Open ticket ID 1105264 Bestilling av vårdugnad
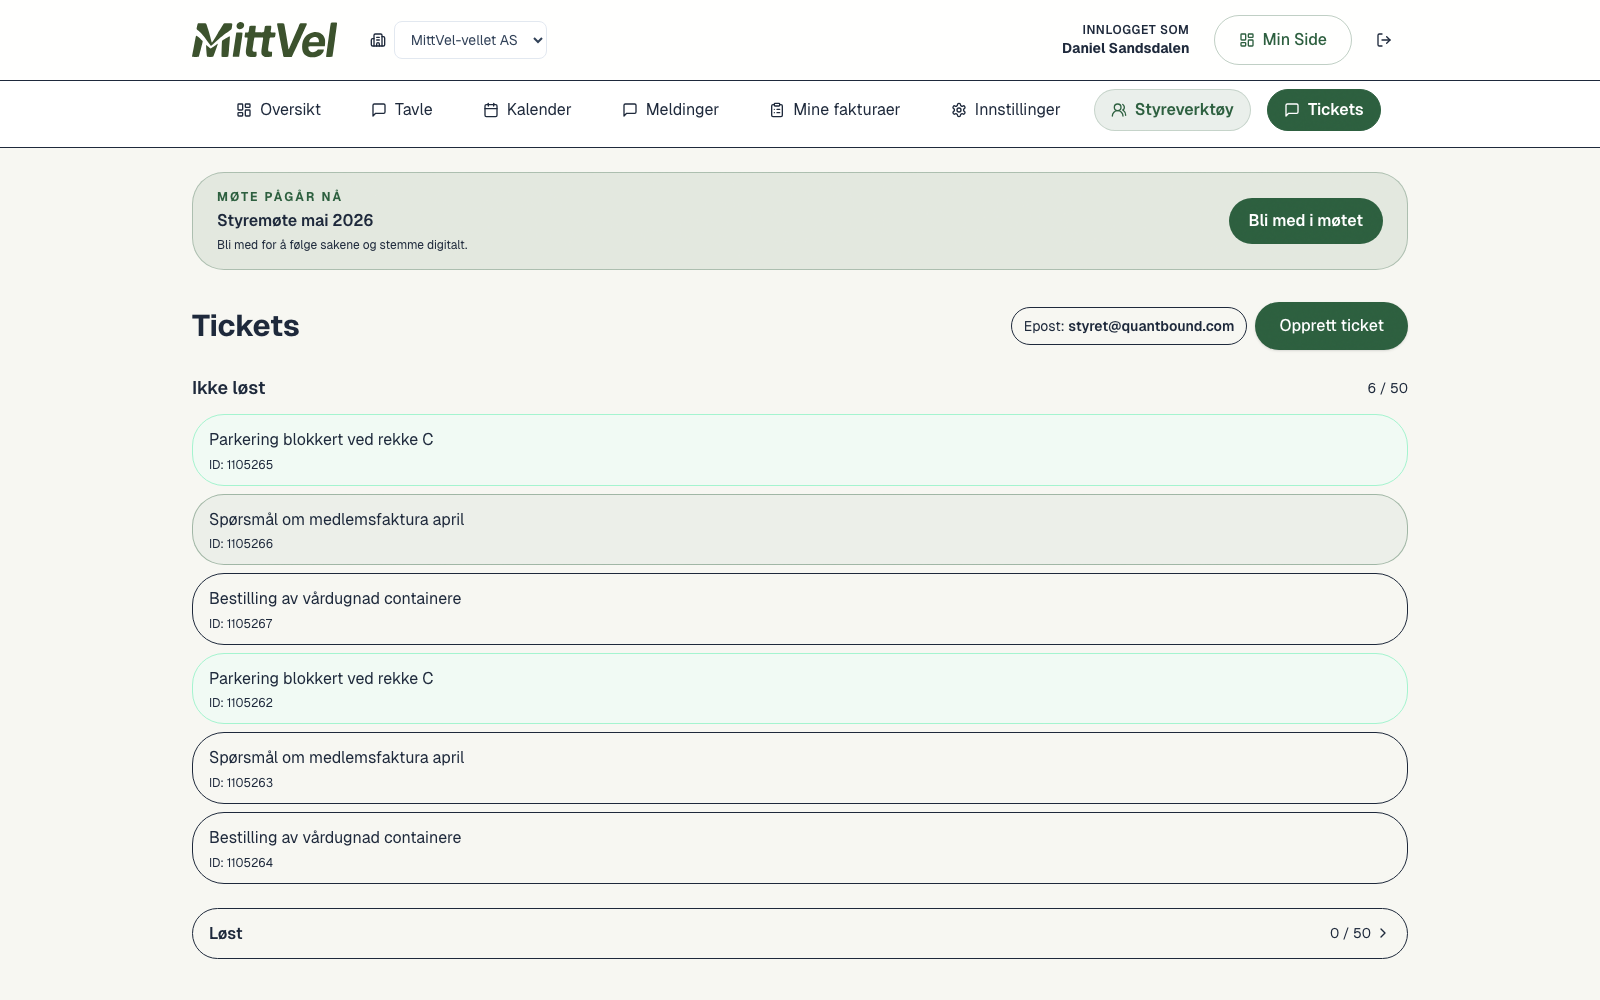 (800, 848)
